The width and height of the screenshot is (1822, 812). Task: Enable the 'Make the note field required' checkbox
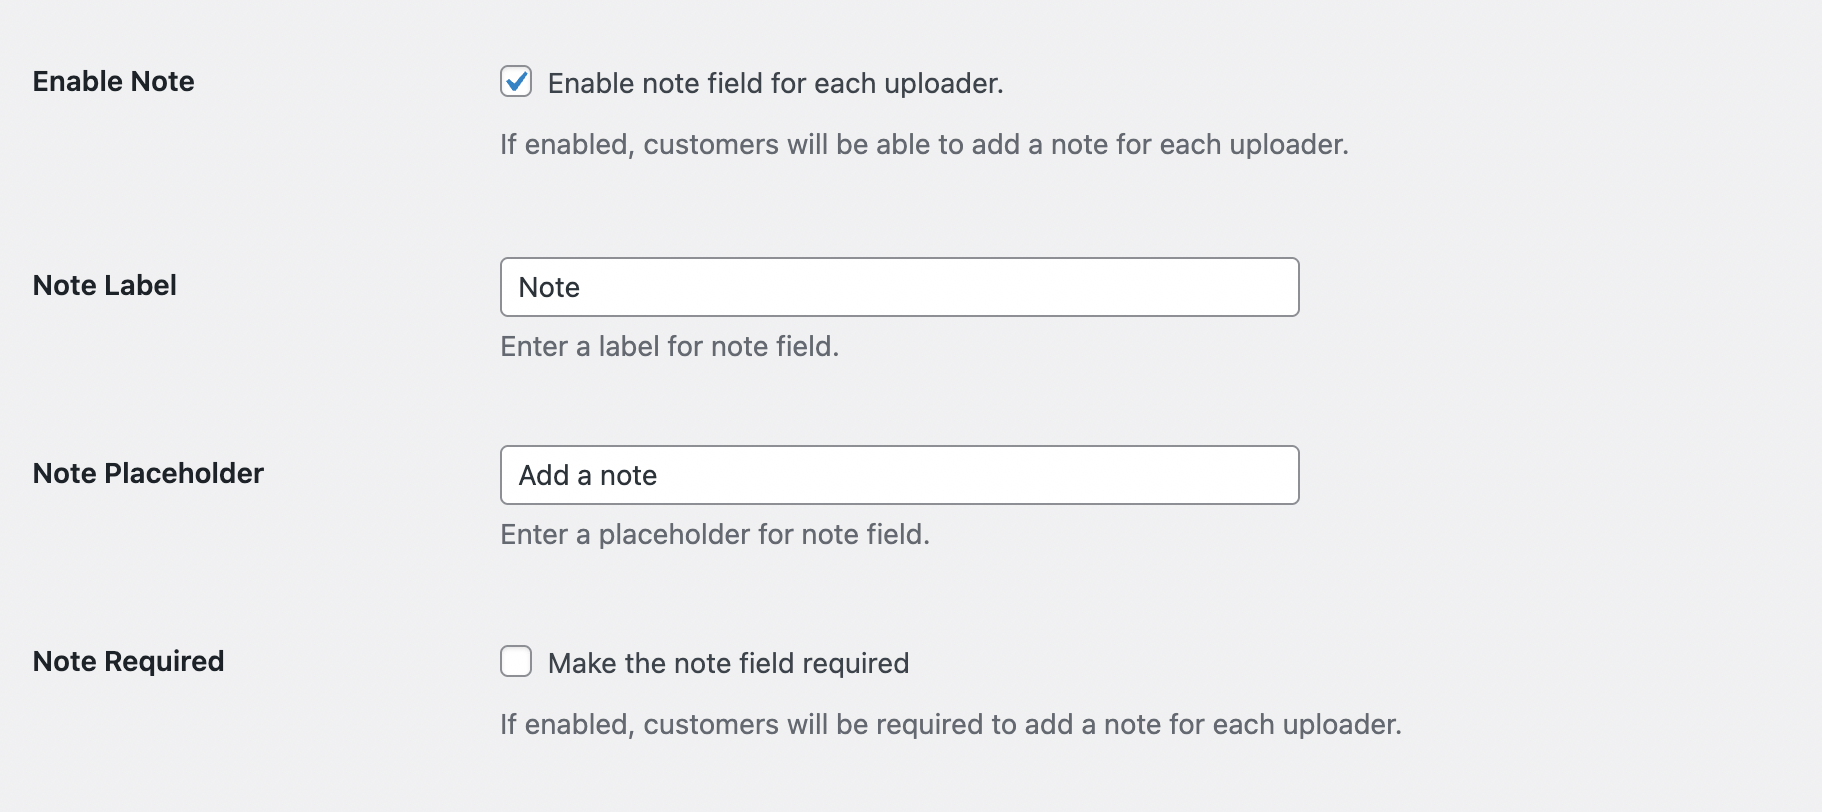pyautogui.click(x=516, y=661)
